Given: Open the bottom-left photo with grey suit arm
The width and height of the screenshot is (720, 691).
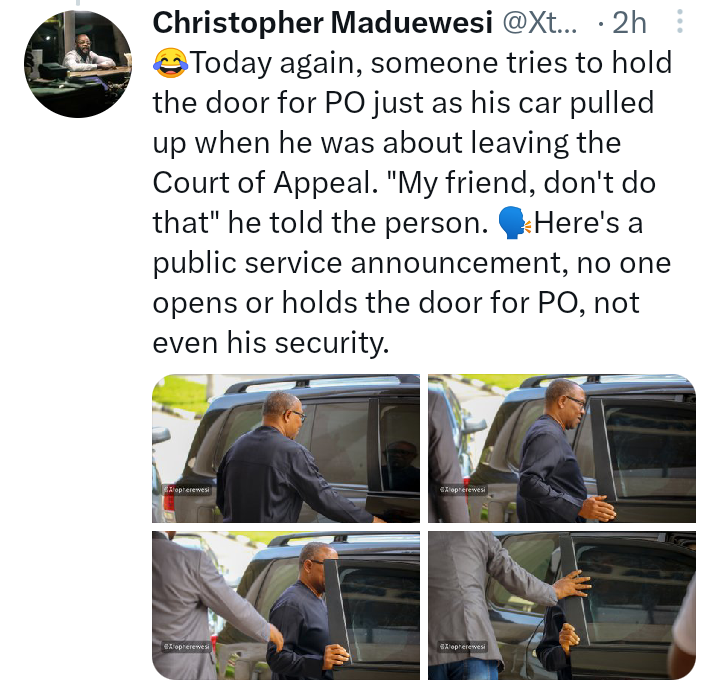Looking at the screenshot, I should 286,605.
